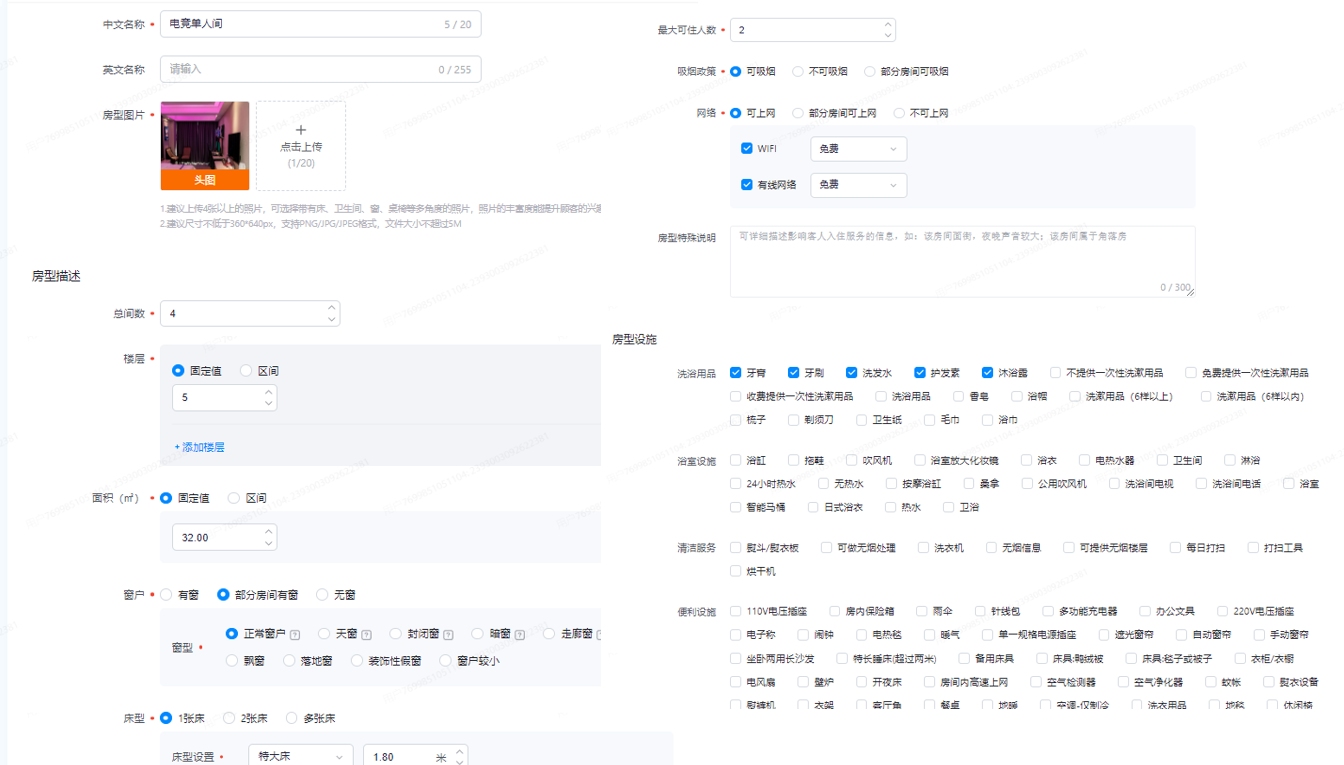1344x765 pixels.
Task: Uncheck the 沐浴露 checkbox
Action: pyautogui.click(x=988, y=373)
